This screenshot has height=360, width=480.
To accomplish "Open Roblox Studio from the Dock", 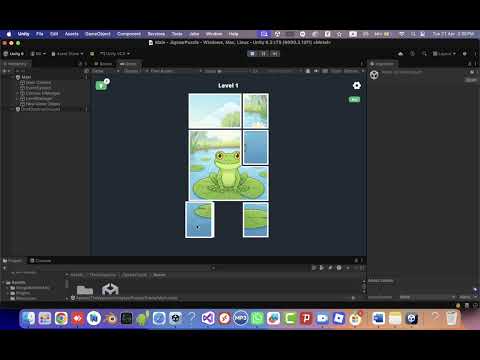I will pyautogui.click(x=339, y=318).
